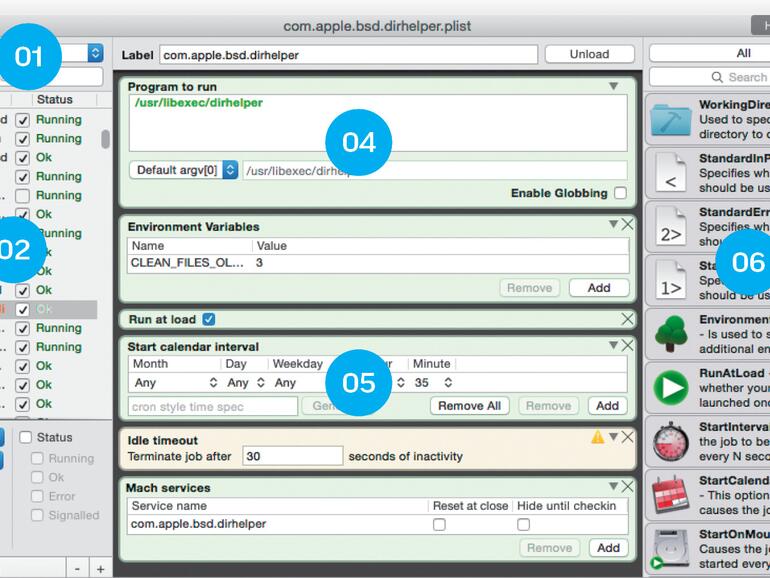Add an environment variable

pos(599,288)
